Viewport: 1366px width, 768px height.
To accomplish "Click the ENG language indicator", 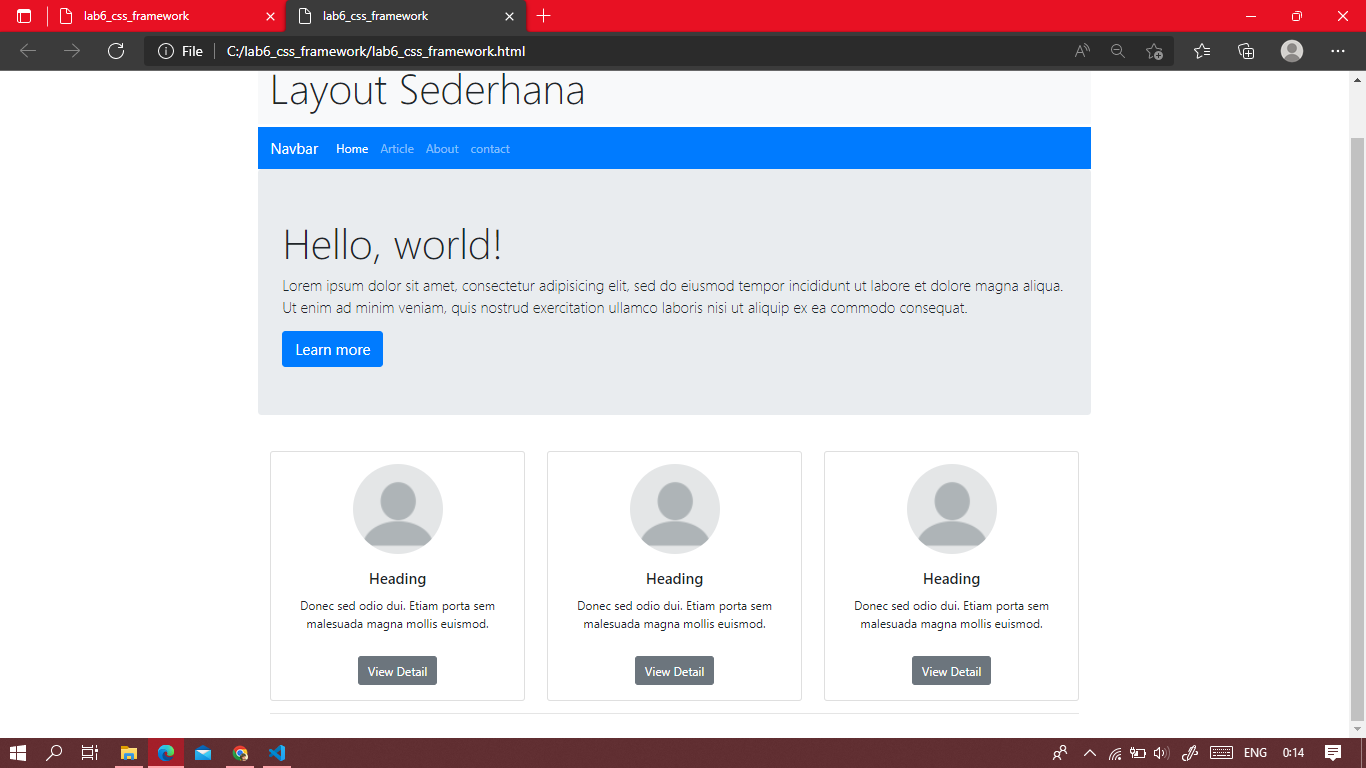I will (1255, 753).
